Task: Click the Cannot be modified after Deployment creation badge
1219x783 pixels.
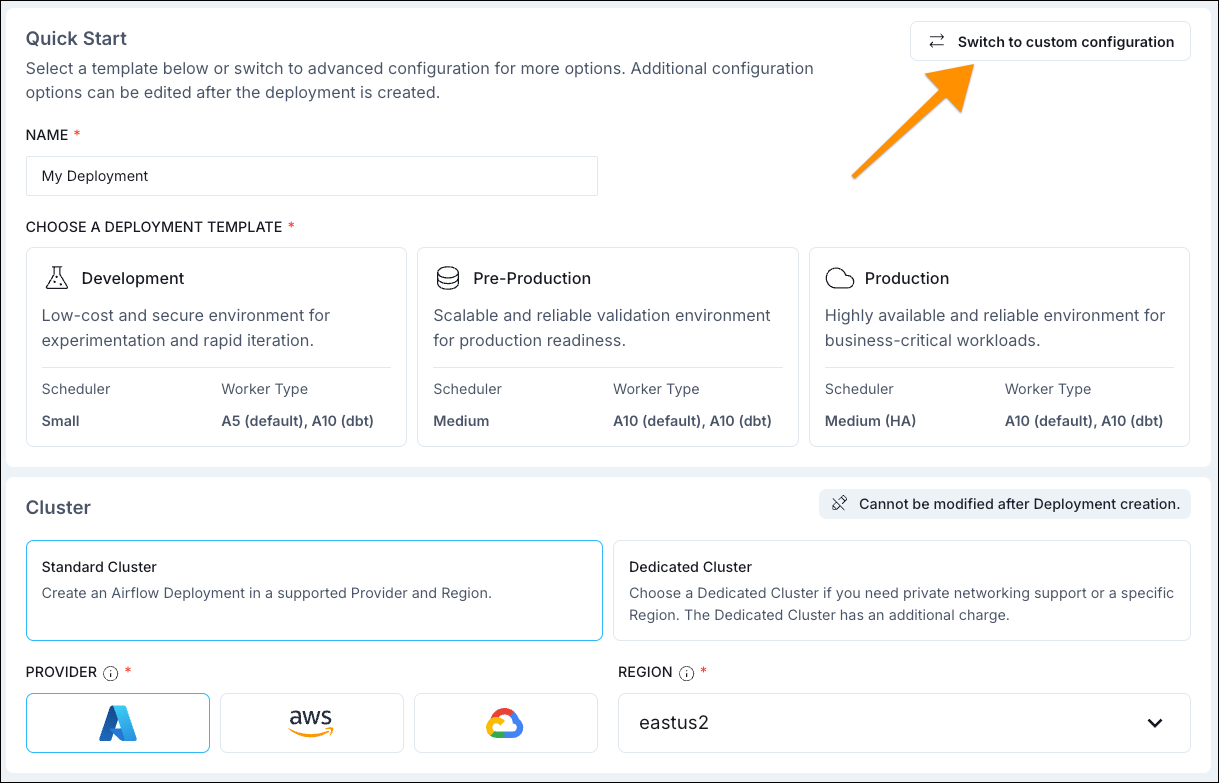Action: tap(1017, 504)
